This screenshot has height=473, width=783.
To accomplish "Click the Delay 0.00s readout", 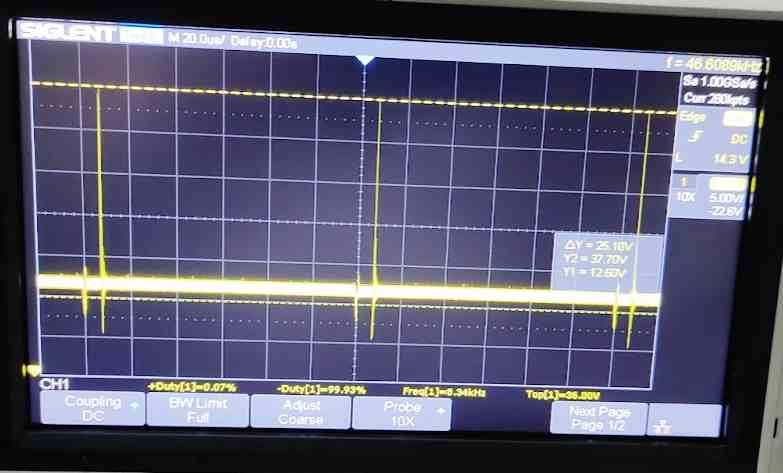I will (x=264, y=42).
